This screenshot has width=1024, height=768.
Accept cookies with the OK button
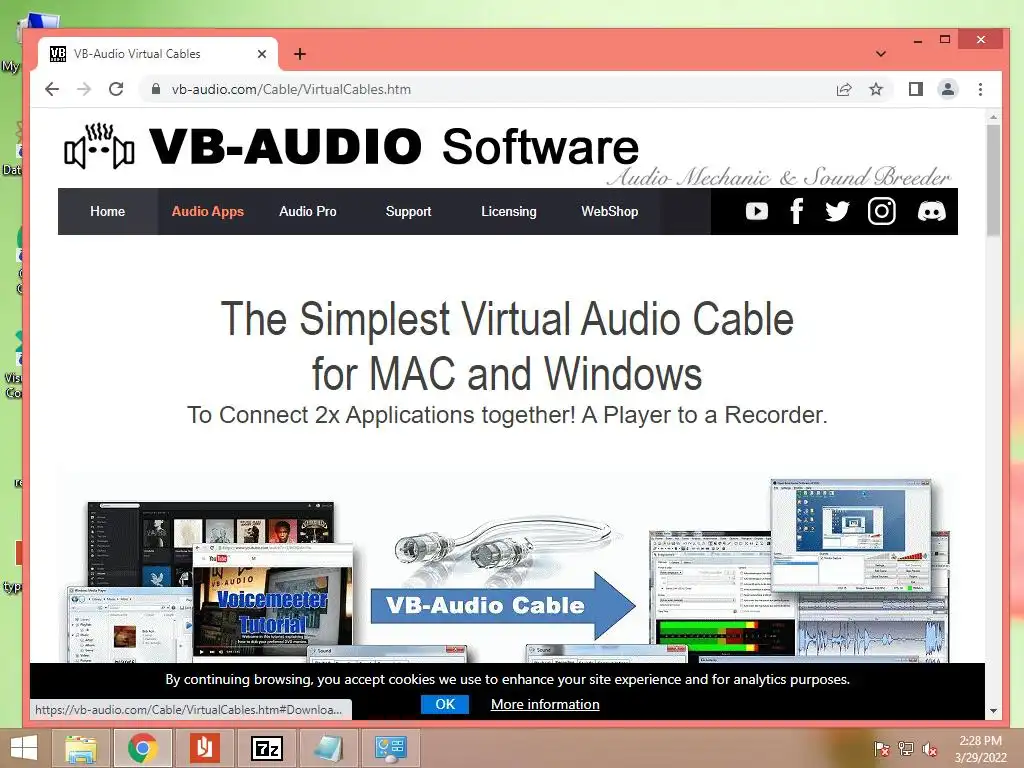tap(445, 704)
